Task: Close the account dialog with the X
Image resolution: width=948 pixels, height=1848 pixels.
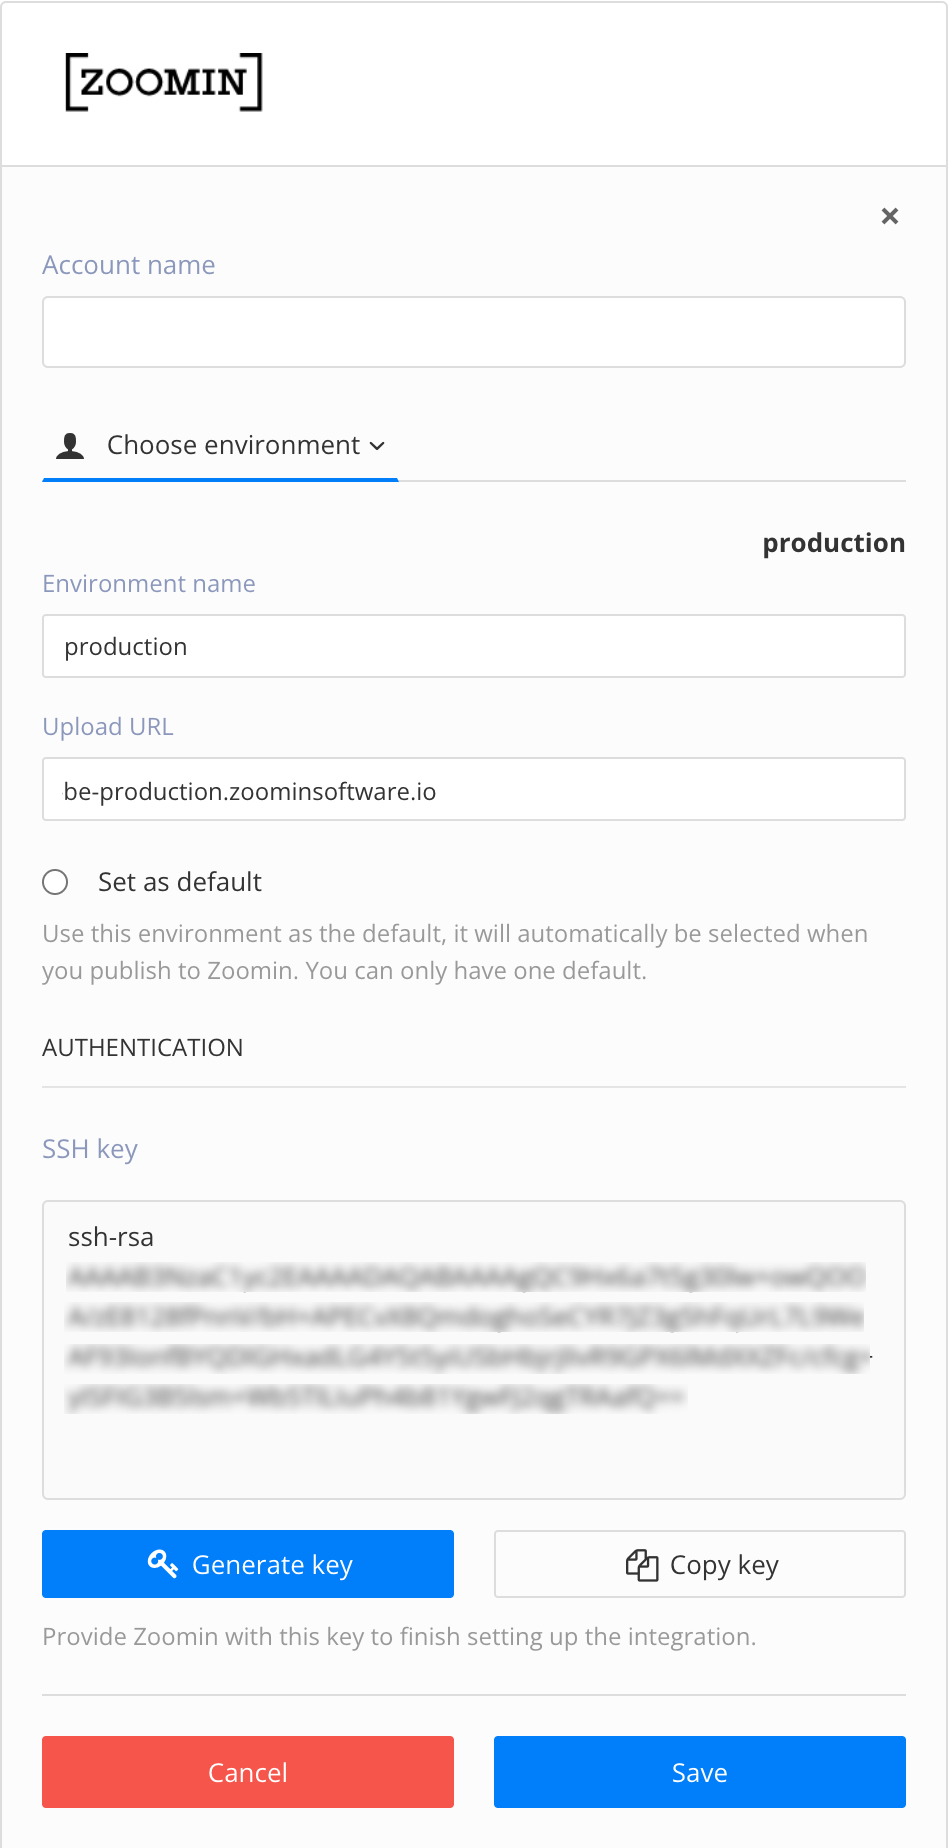Action: 889,215
